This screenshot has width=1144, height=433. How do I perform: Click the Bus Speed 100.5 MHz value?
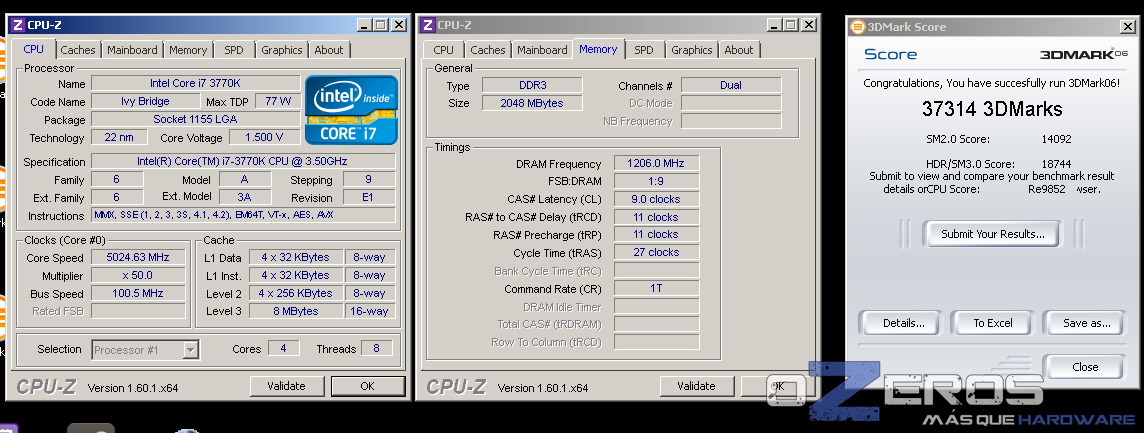click(139, 293)
